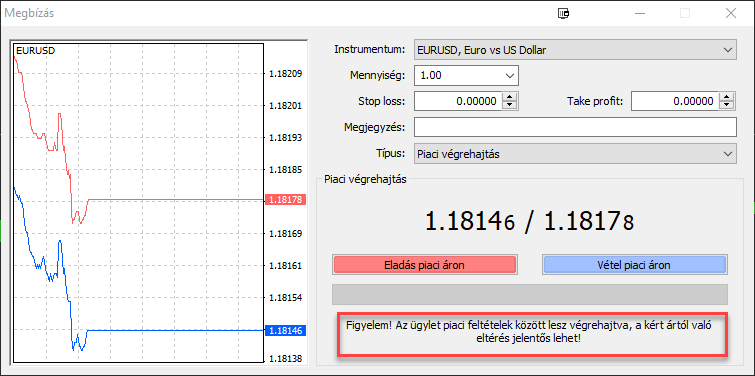Open the Típus dropdown showing Piaci végrehajtás
Image resolution: width=755 pixels, height=376 pixels.
[575, 154]
